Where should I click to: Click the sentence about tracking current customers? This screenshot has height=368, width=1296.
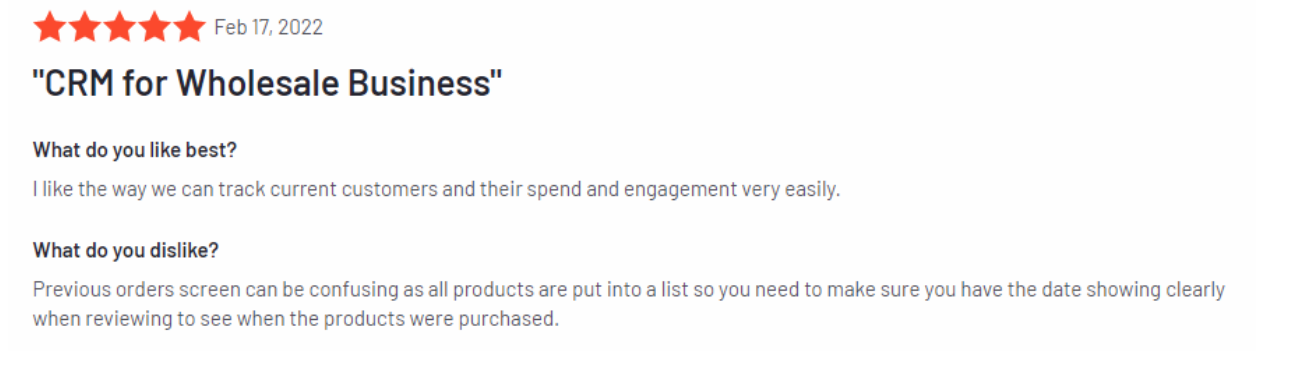[x=436, y=189]
